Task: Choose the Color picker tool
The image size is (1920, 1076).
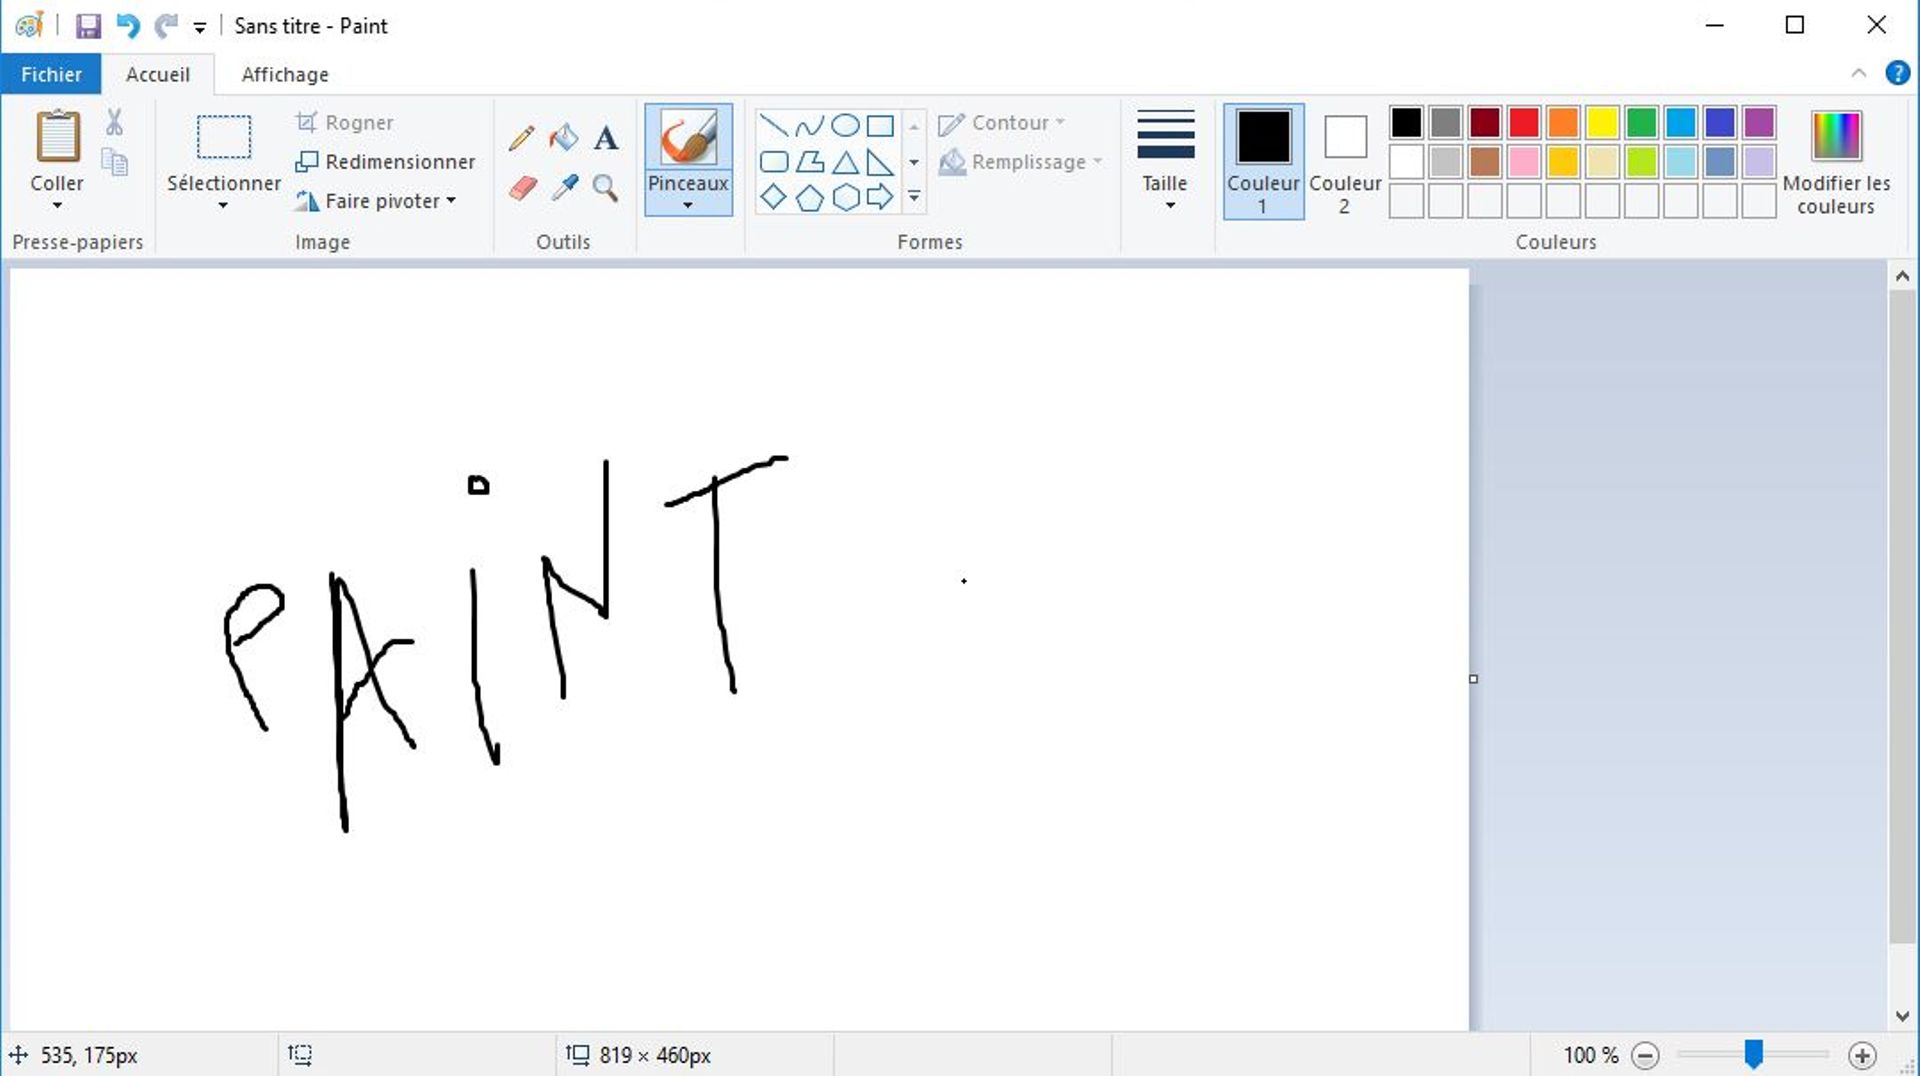Action: (x=563, y=189)
